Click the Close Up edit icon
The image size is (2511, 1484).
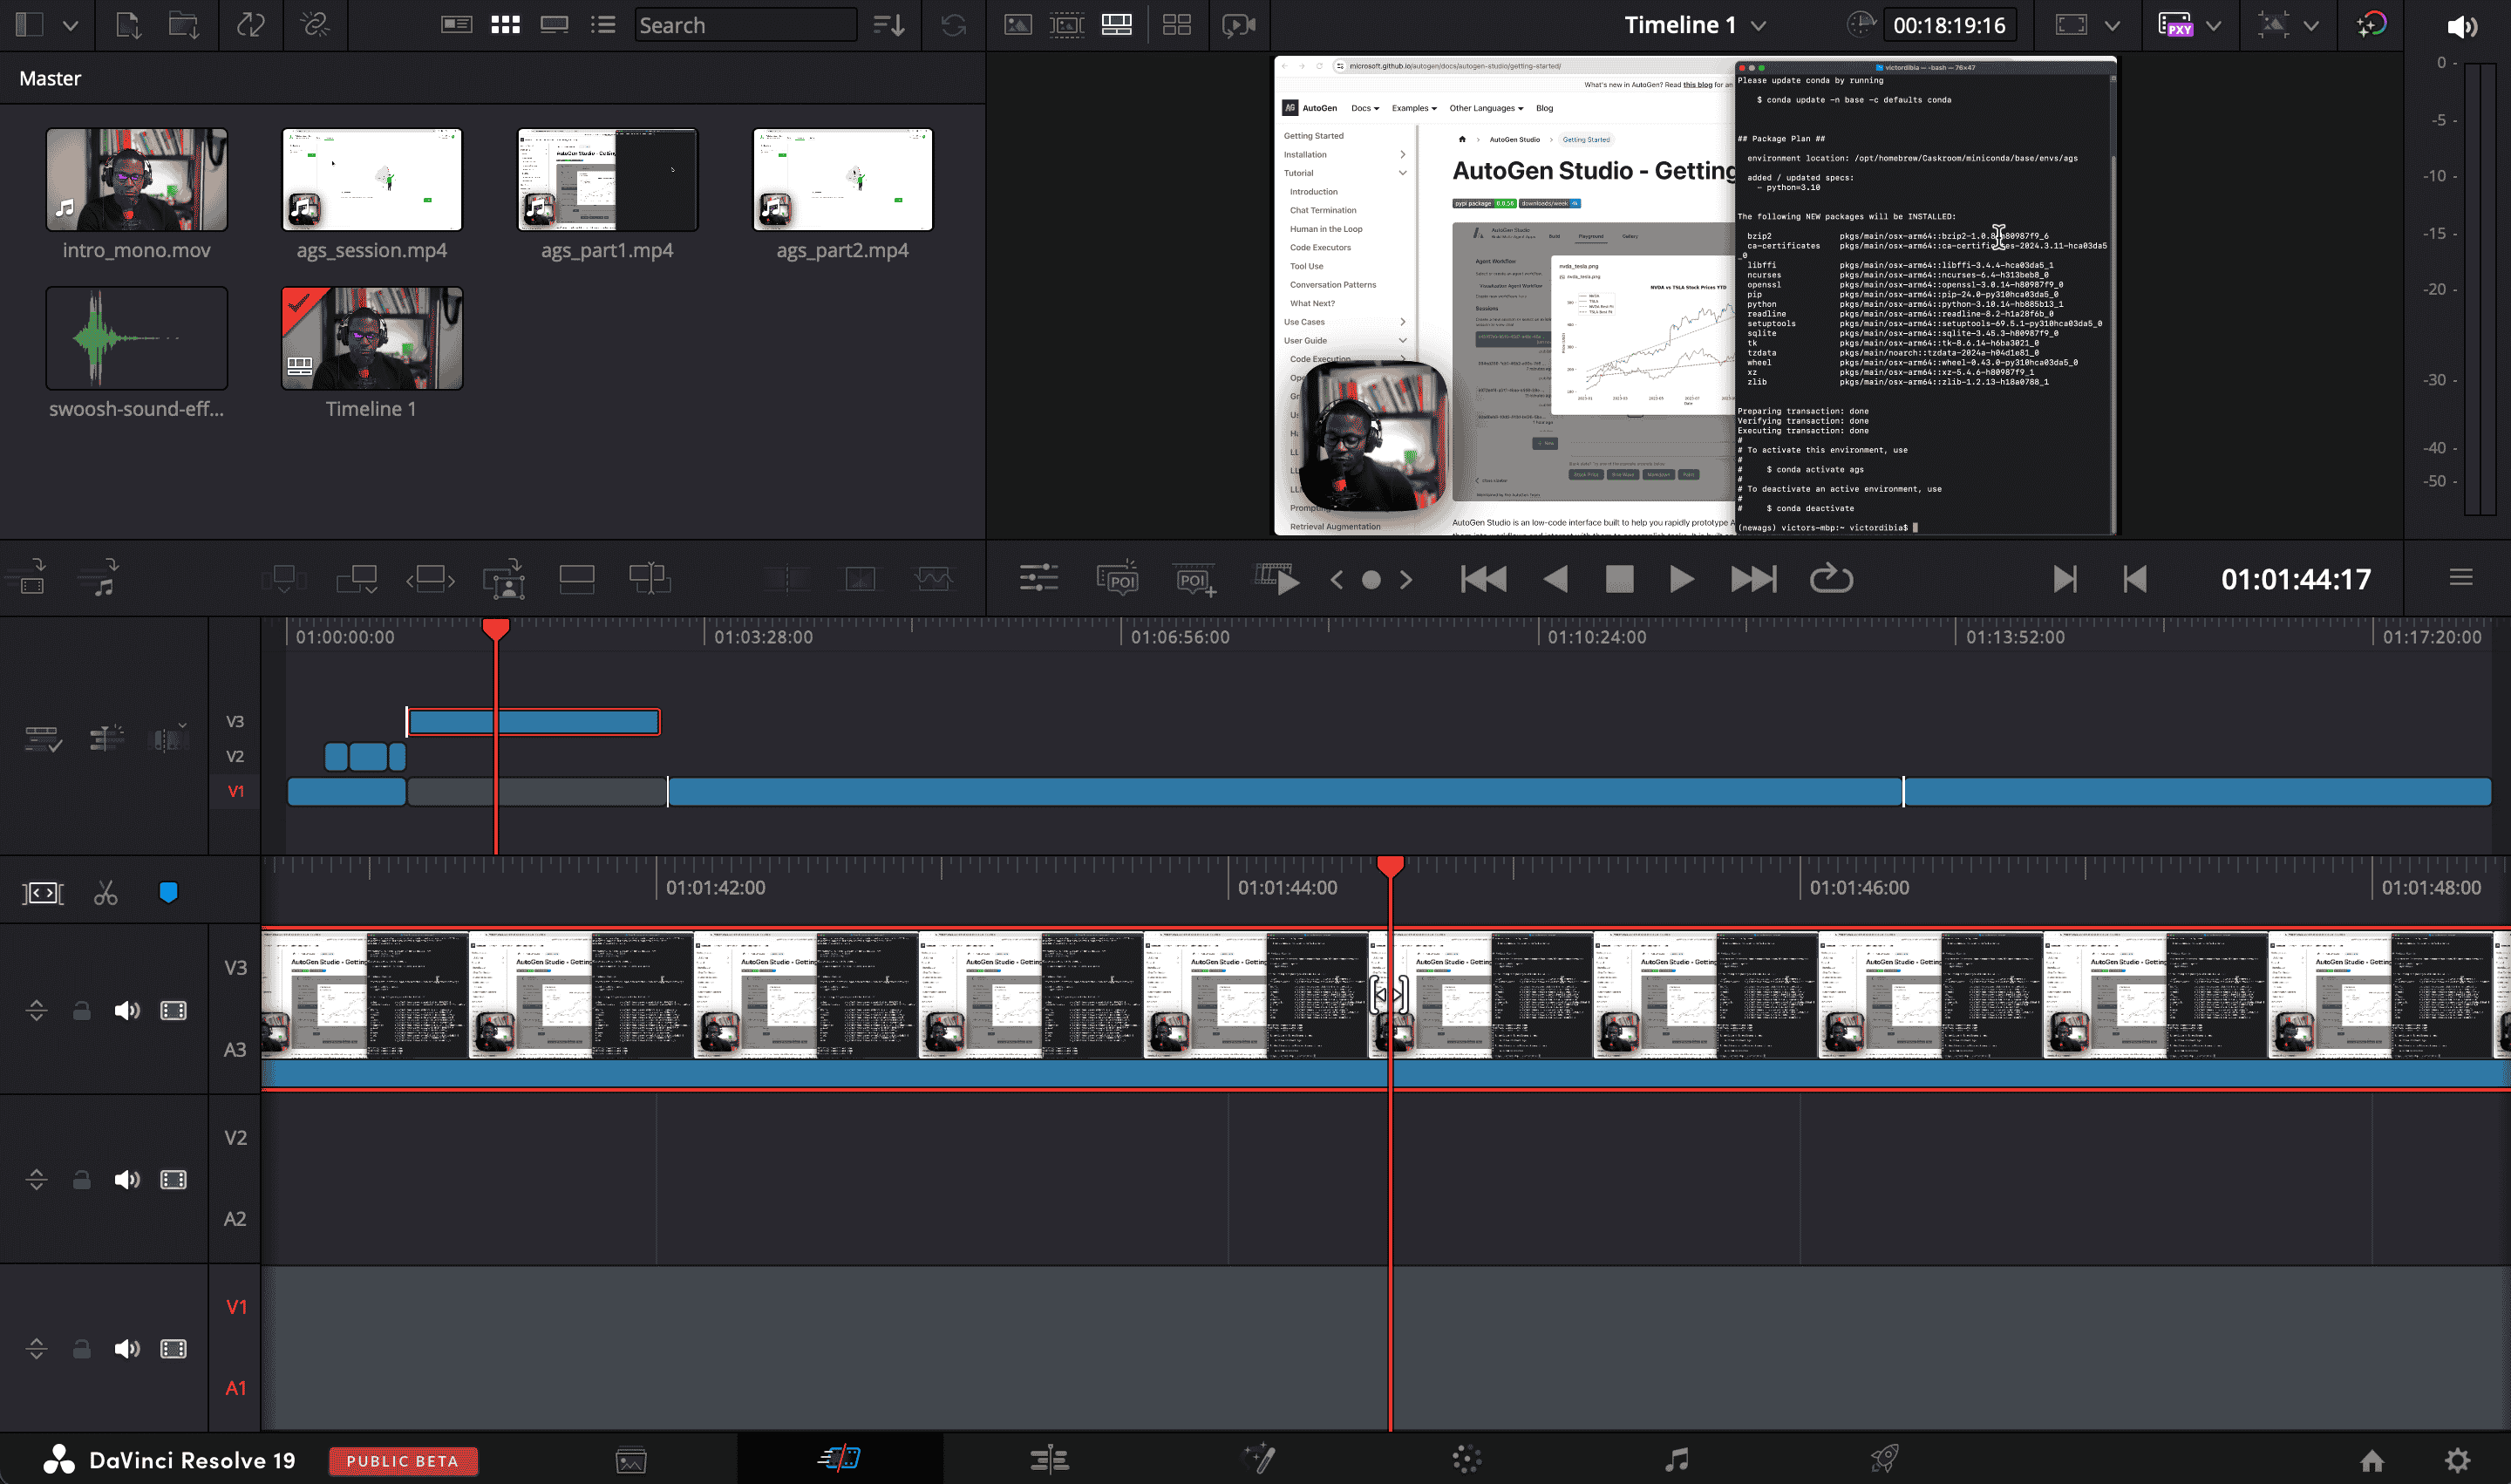pyautogui.click(x=504, y=578)
